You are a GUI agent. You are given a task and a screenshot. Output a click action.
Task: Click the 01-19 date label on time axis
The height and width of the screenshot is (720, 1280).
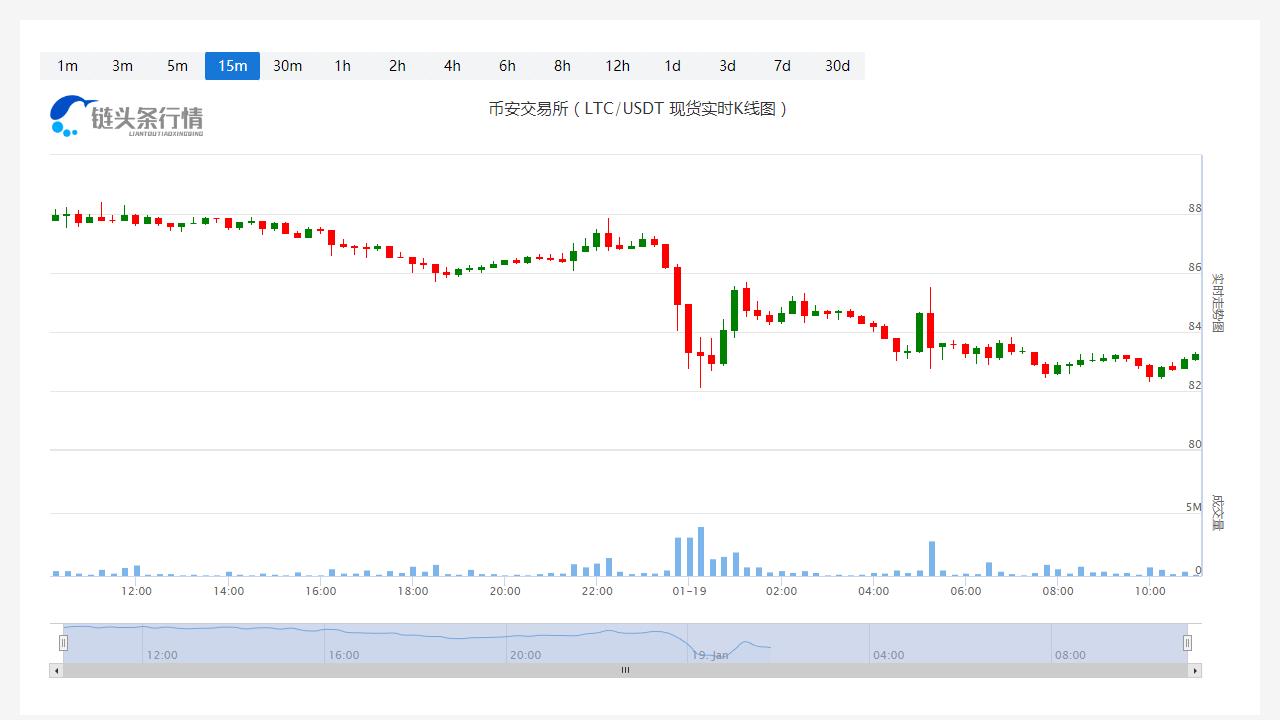pyautogui.click(x=689, y=591)
